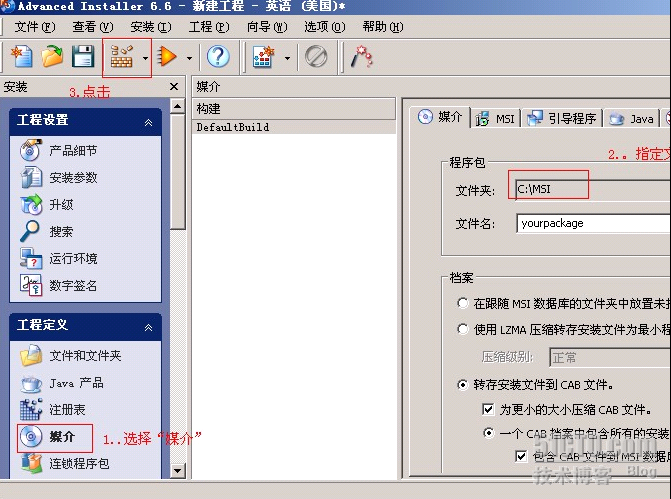Click the grey cancel build icon
Viewport: 671px width, 499px height.
[316, 56]
